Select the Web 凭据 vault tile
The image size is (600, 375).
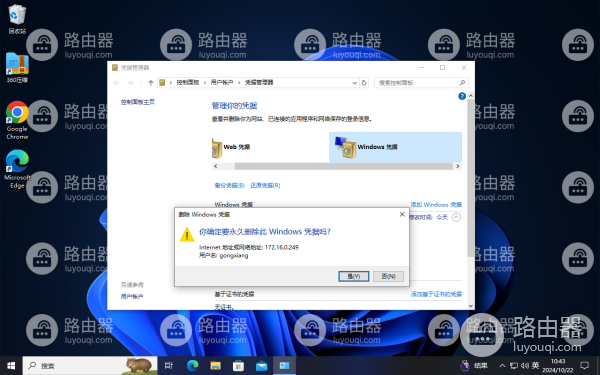pos(270,147)
